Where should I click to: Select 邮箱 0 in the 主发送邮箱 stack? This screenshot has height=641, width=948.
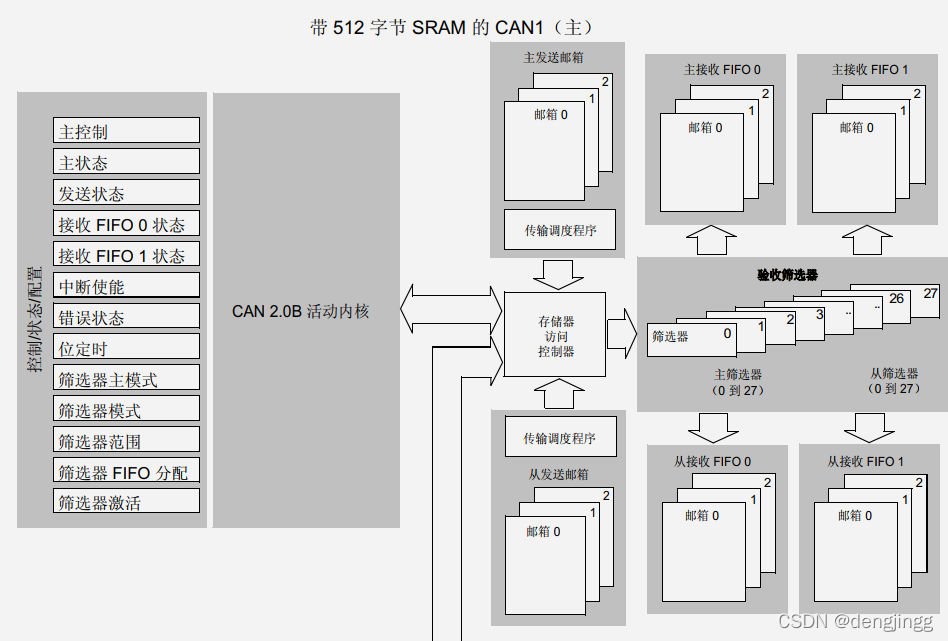[544, 151]
